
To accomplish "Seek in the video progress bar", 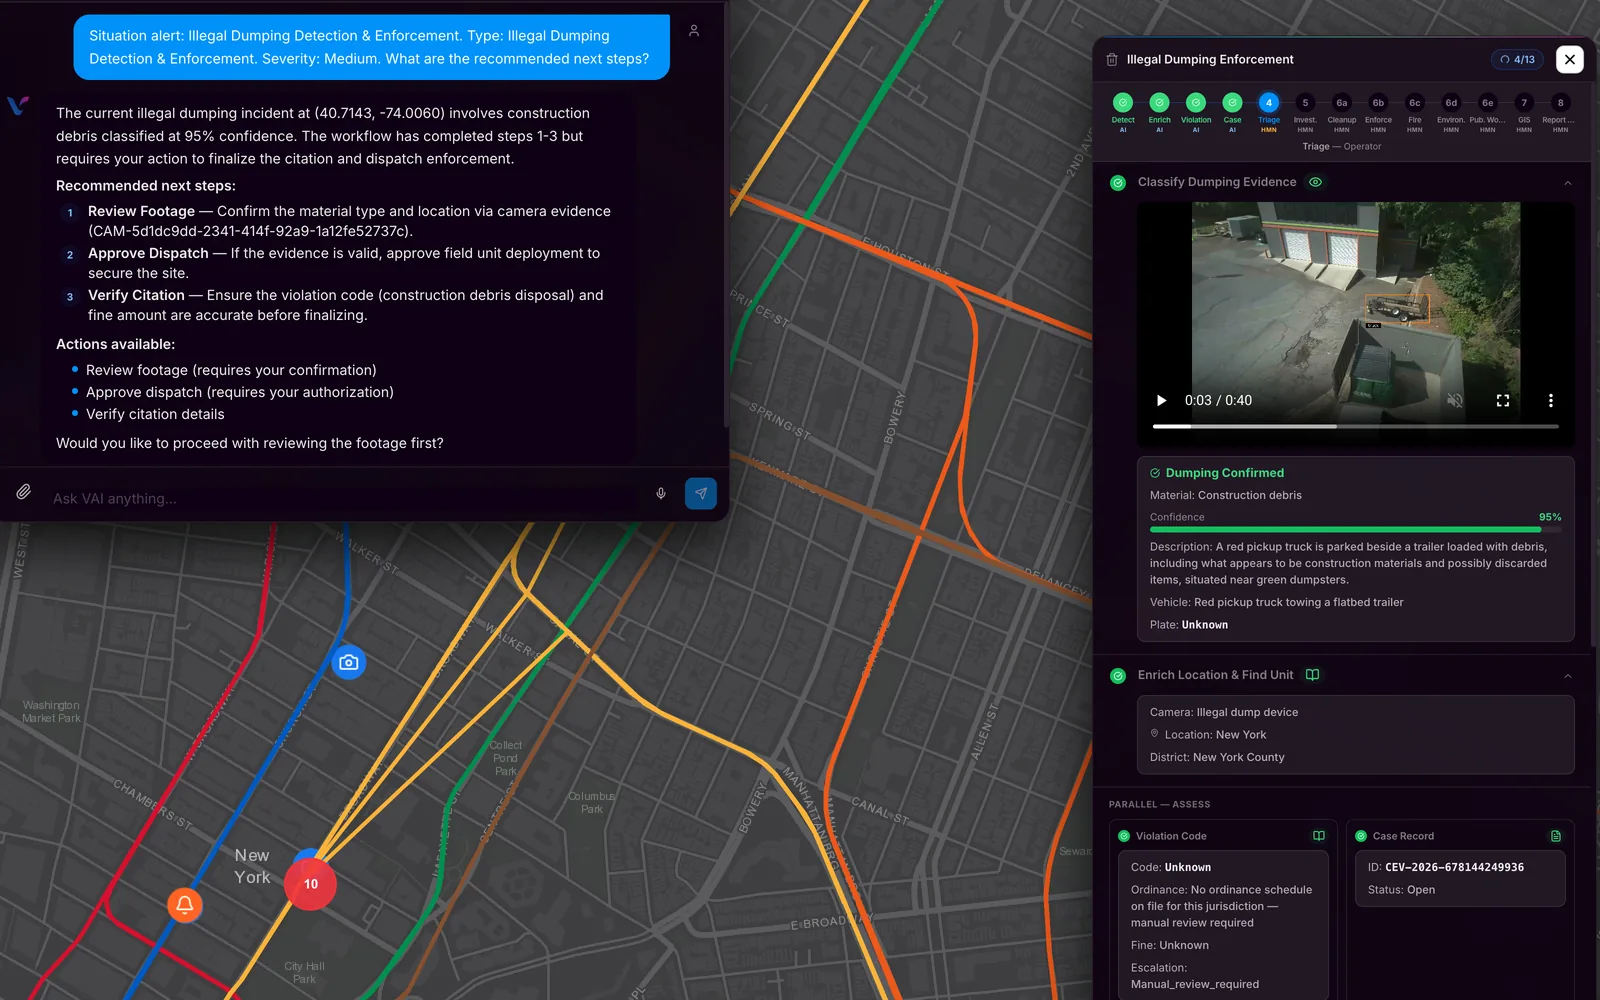I will [1355, 426].
